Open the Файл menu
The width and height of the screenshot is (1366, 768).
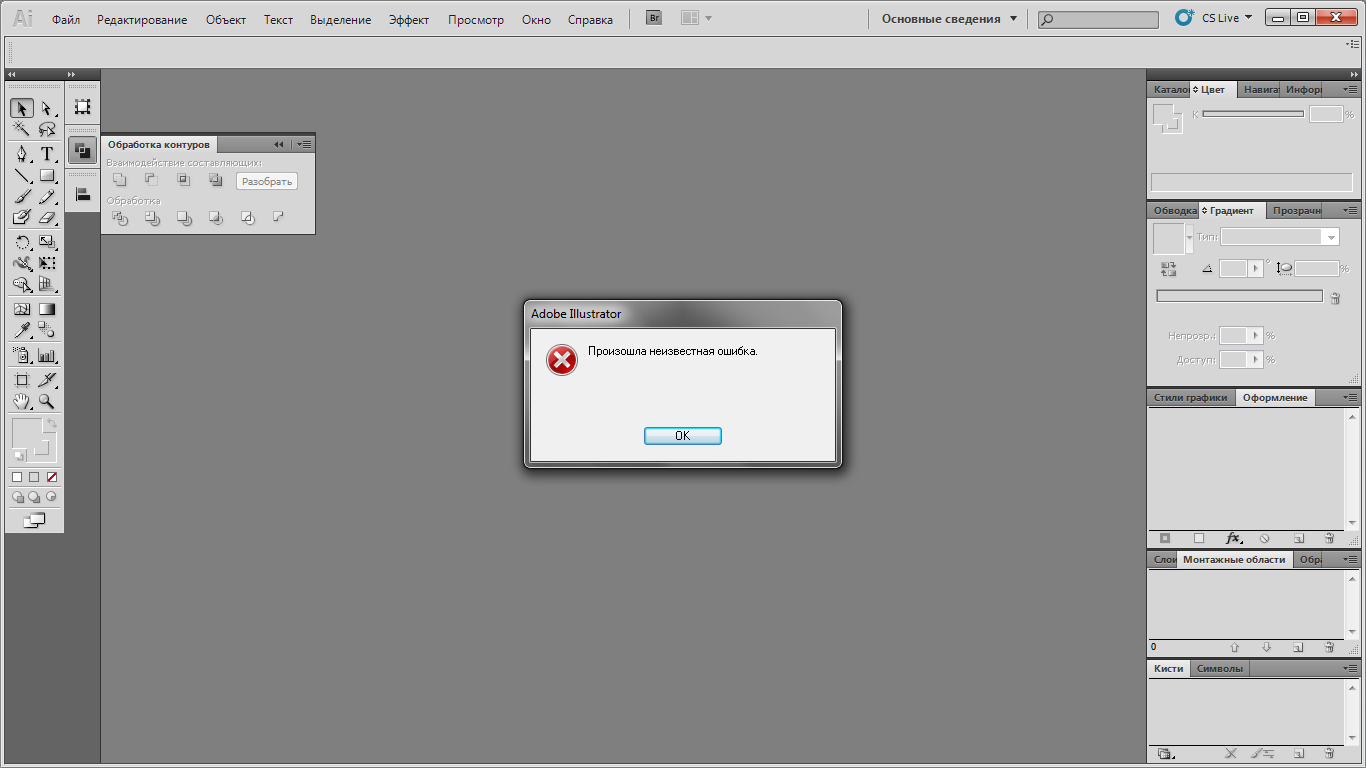click(66, 20)
